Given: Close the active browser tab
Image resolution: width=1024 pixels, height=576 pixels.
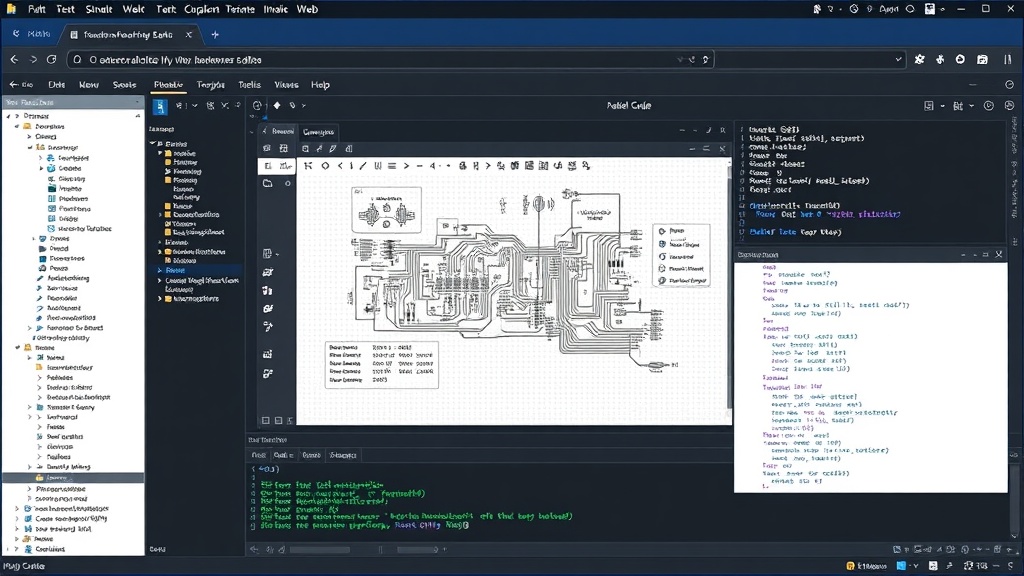Looking at the screenshot, I should click(x=189, y=35).
